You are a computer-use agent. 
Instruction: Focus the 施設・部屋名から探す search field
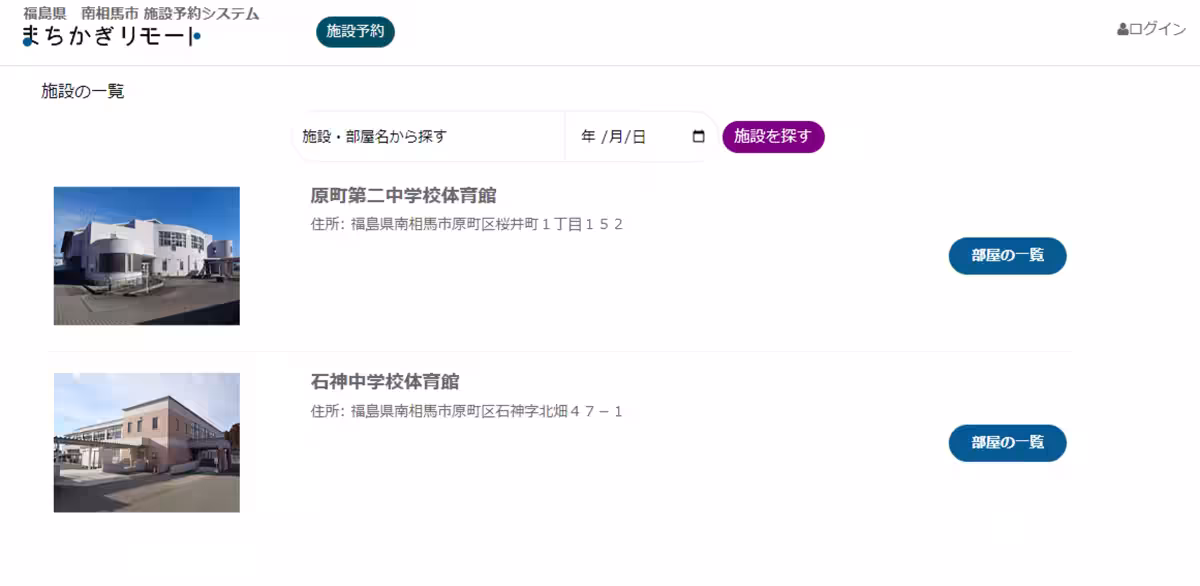[x=430, y=137]
